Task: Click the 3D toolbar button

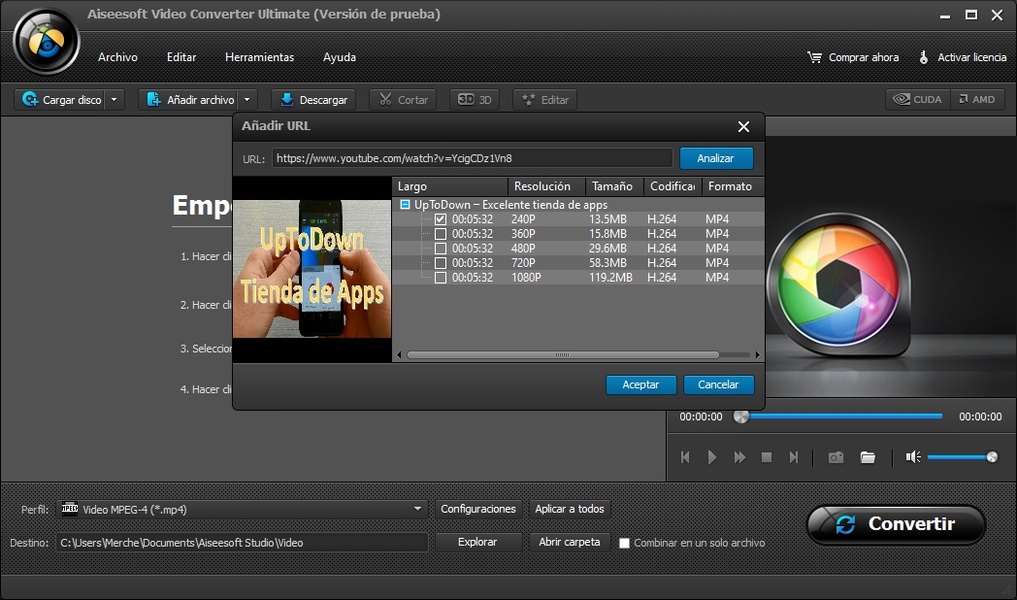Action: point(474,100)
